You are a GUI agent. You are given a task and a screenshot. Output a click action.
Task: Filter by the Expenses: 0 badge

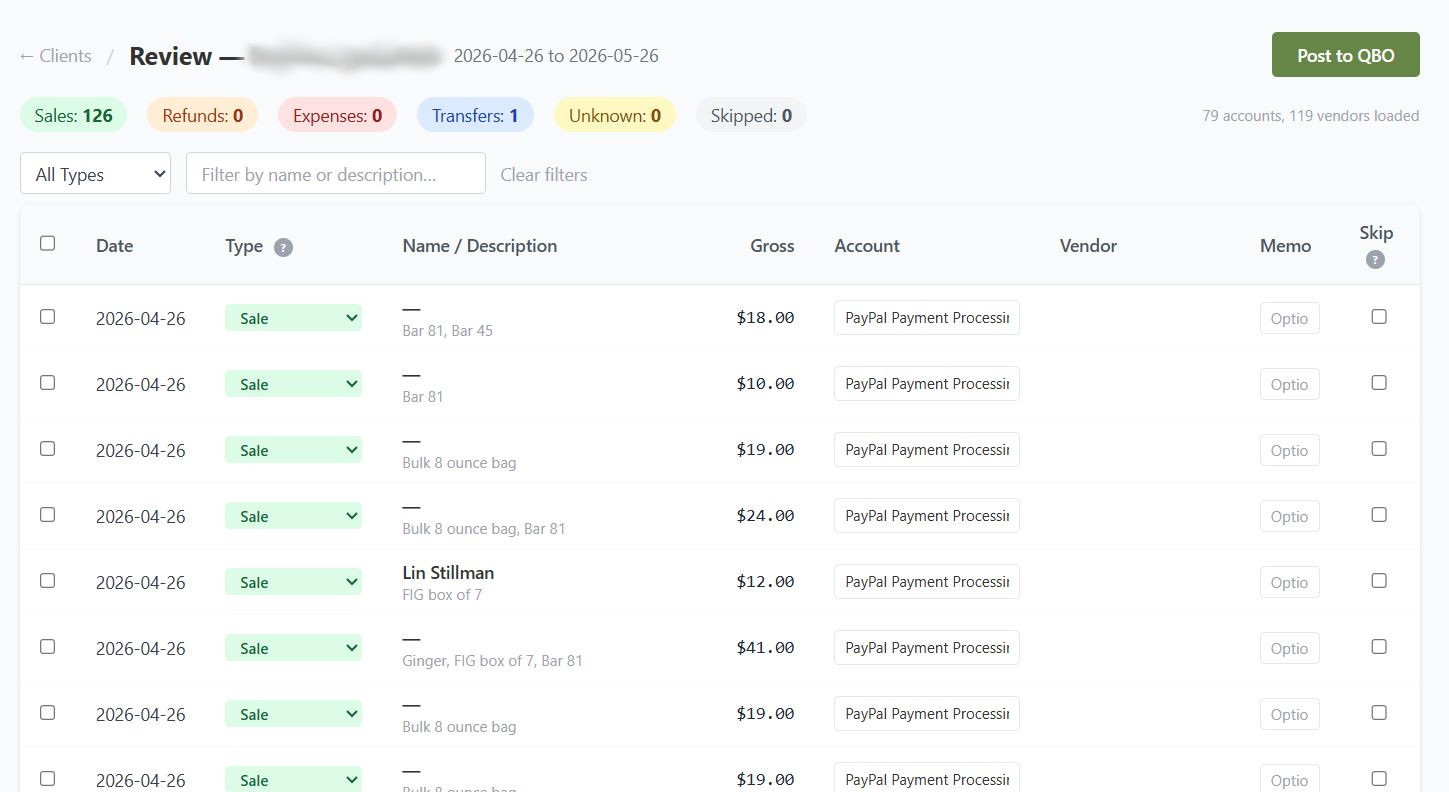(337, 115)
